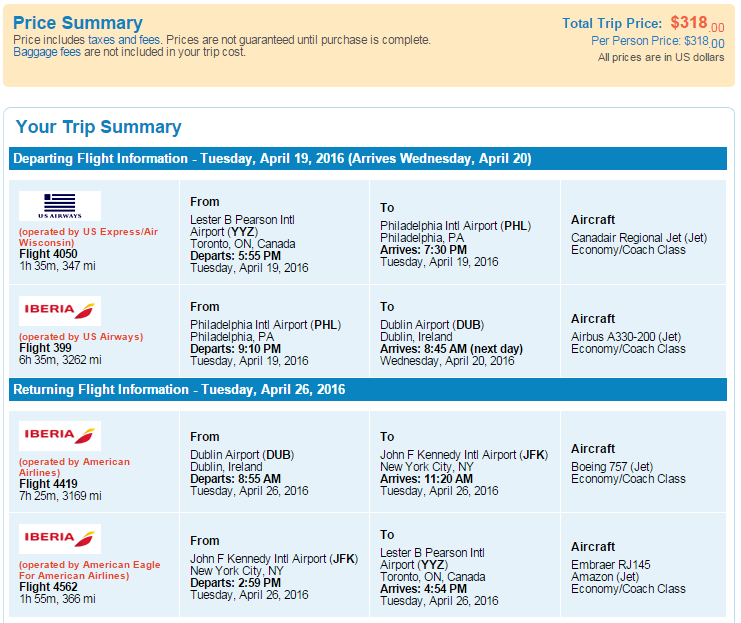Click the US Airways logo

coord(60,206)
